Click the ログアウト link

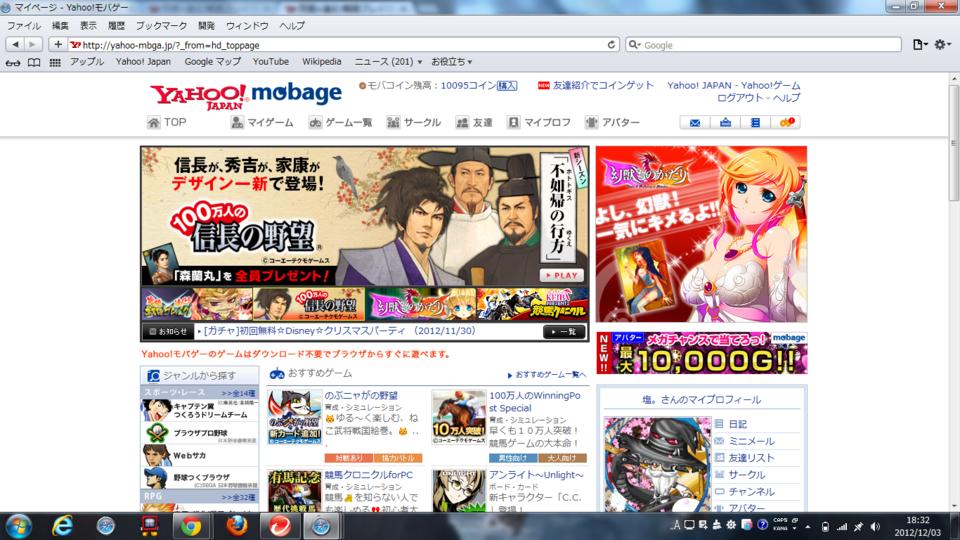740,98
